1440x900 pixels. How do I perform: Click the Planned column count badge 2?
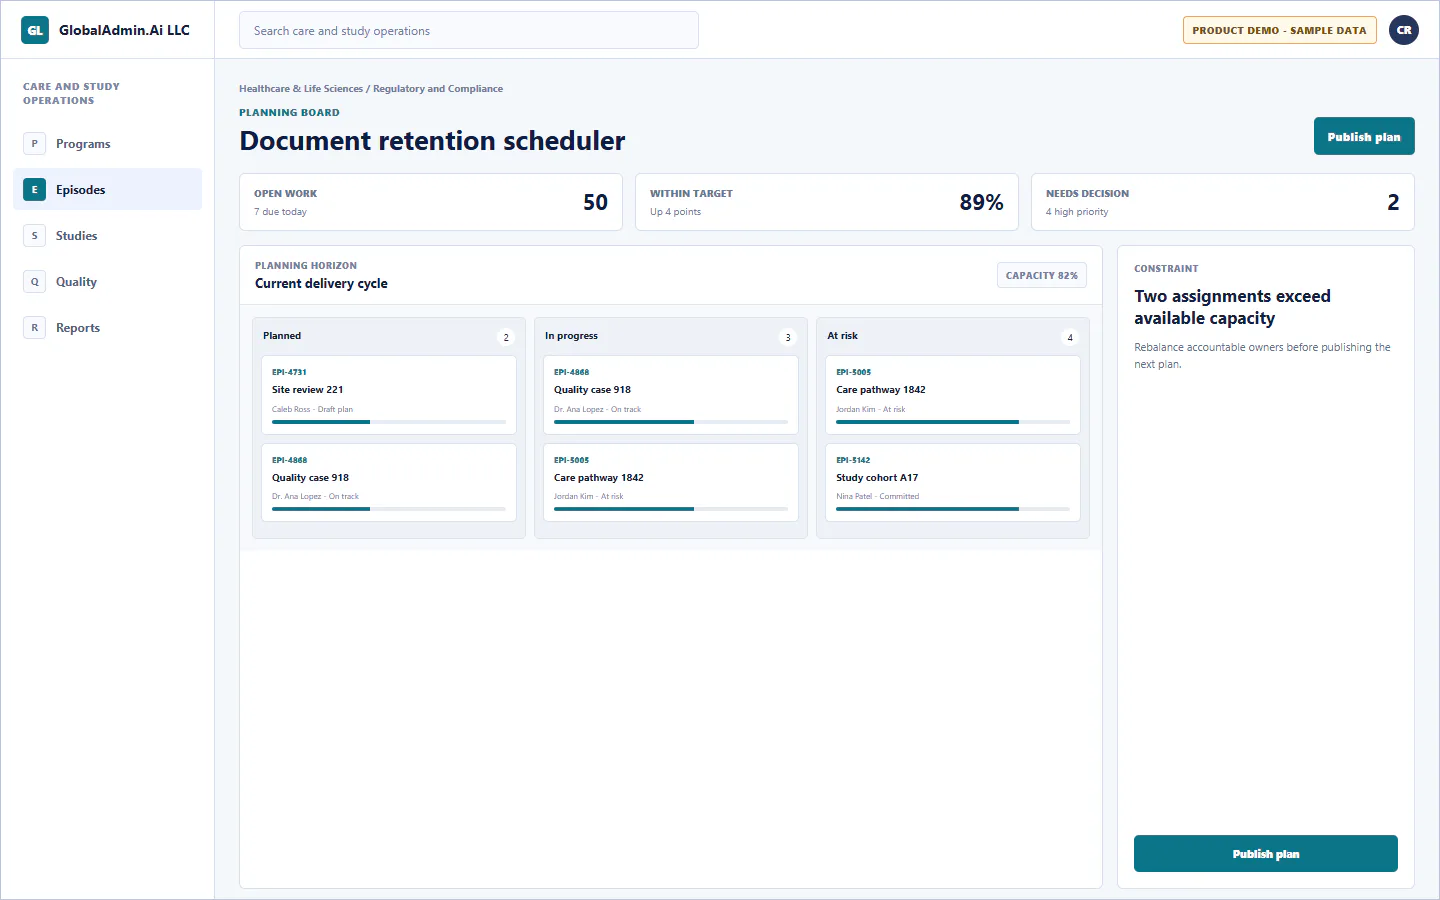point(506,337)
